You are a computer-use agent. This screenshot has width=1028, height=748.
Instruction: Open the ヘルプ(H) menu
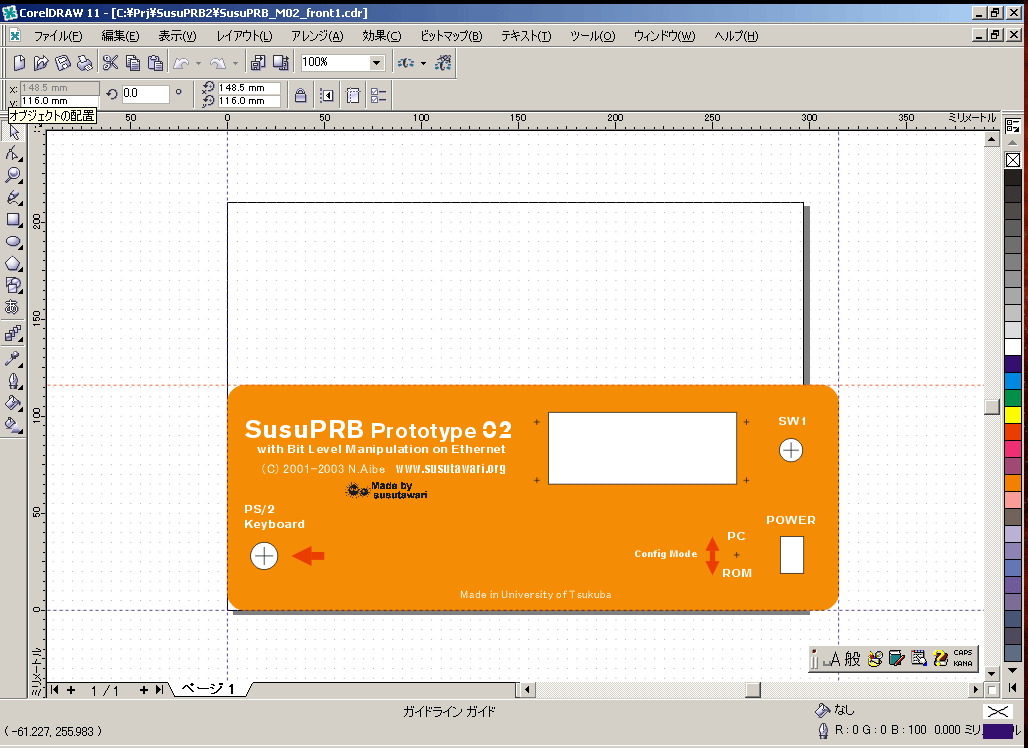click(736, 36)
